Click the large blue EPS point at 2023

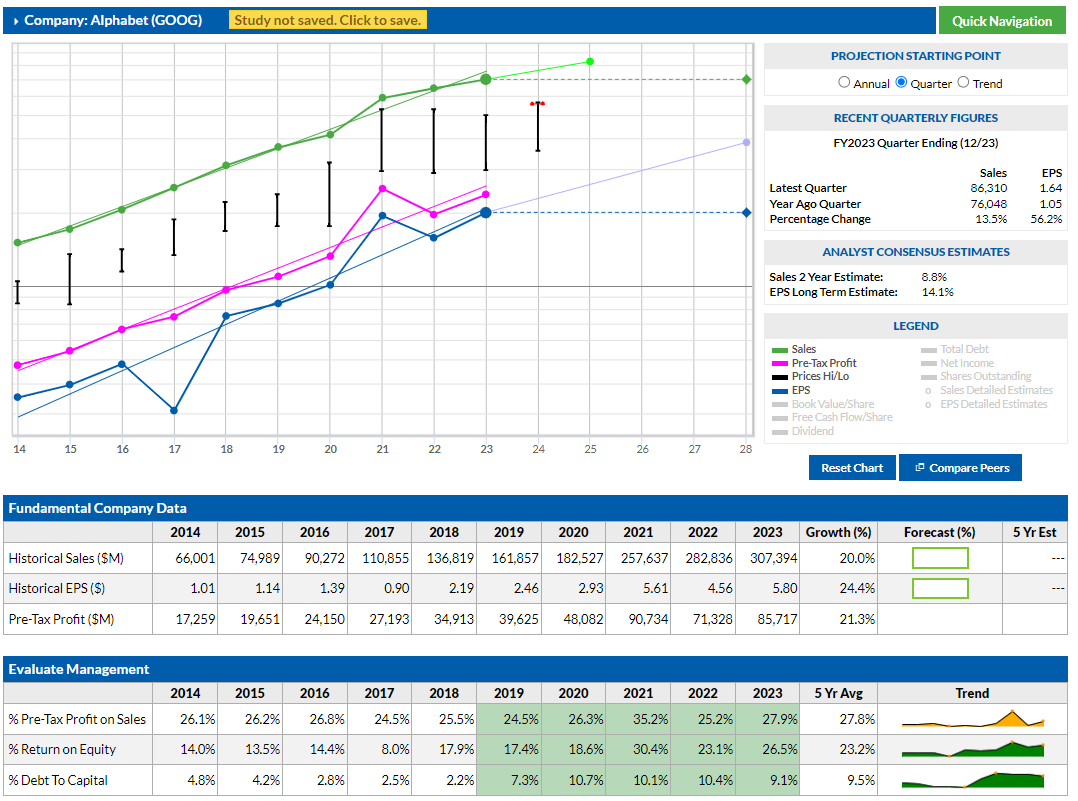click(486, 212)
